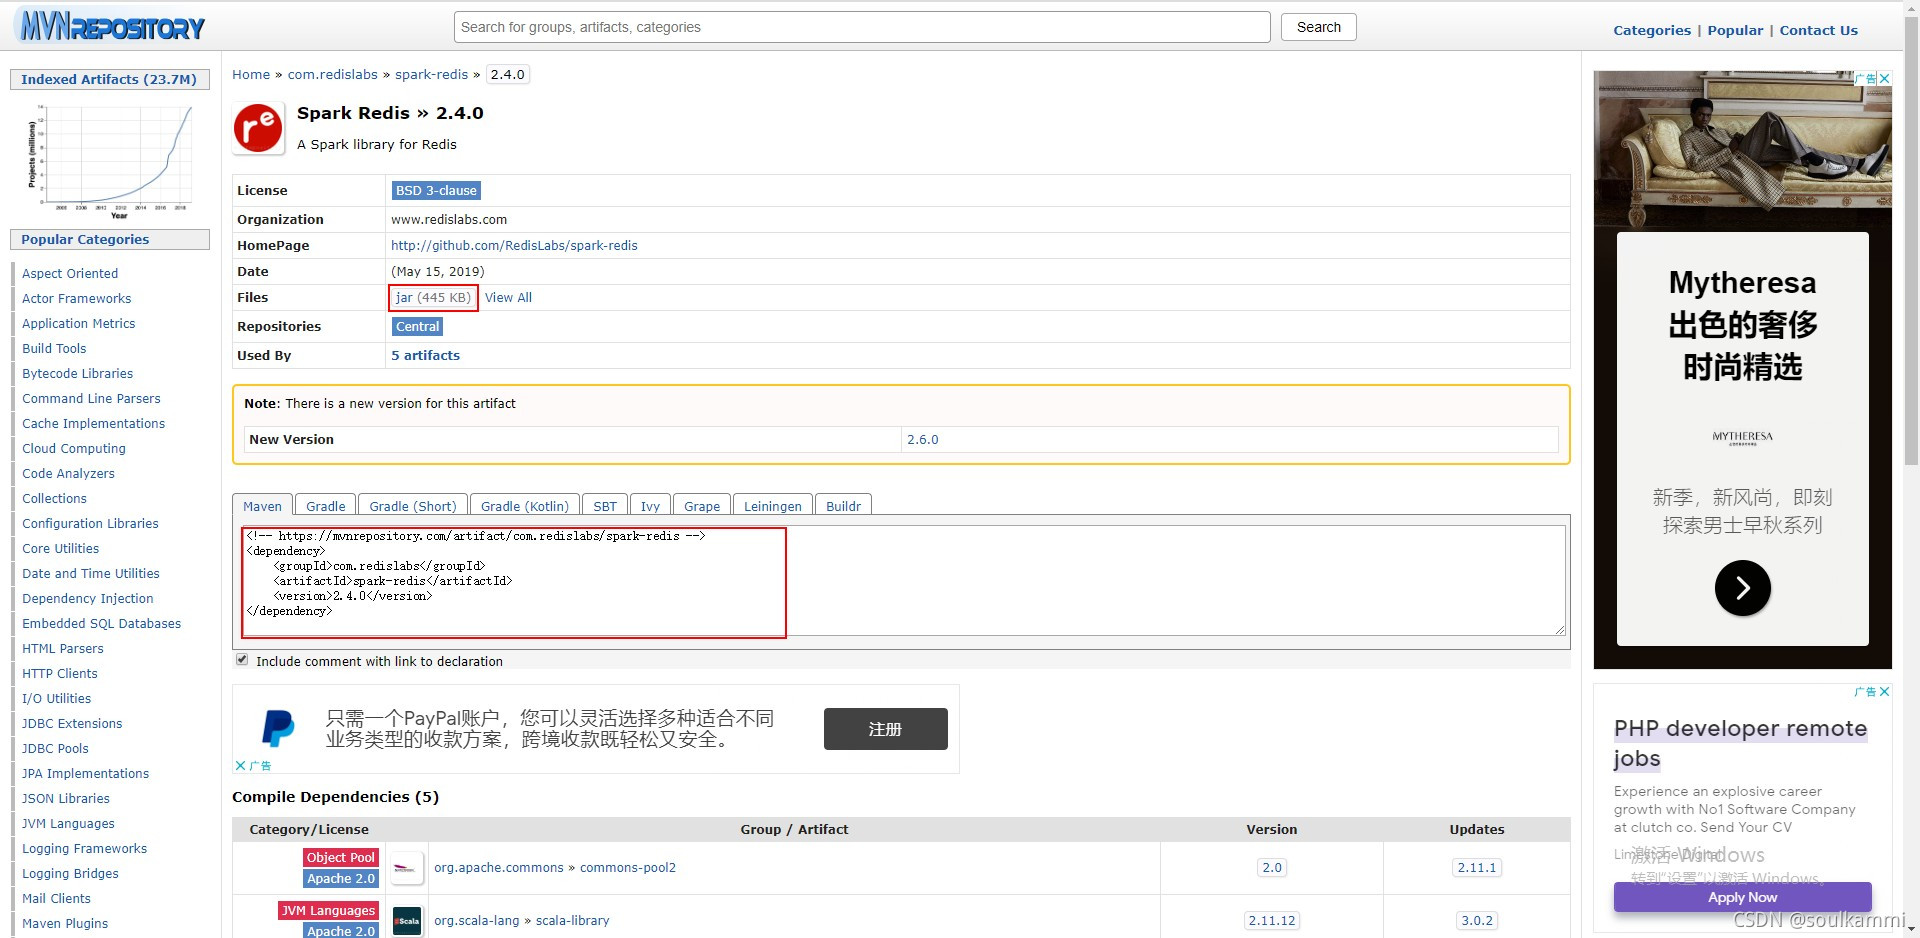Open Popular in the top navigation
1920x938 pixels.
click(1735, 30)
